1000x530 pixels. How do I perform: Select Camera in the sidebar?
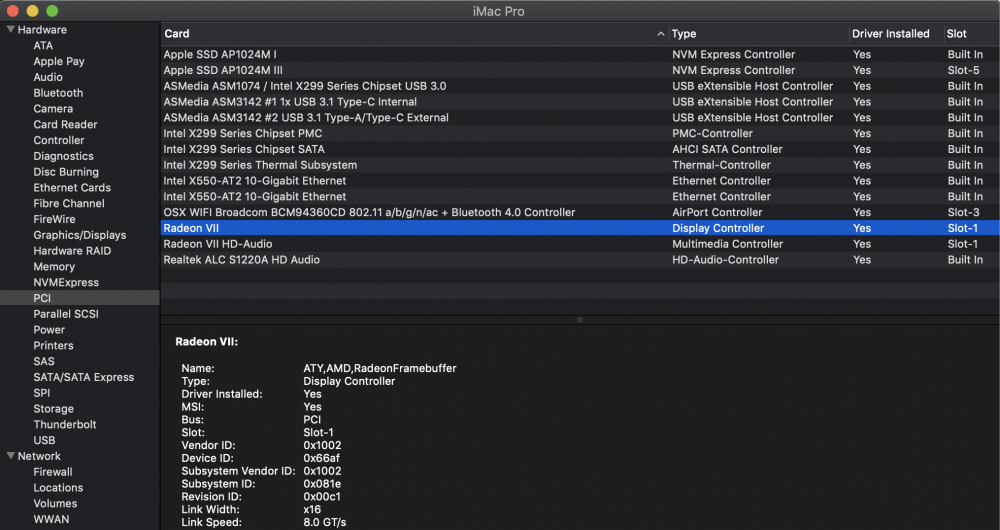[x=53, y=108]
